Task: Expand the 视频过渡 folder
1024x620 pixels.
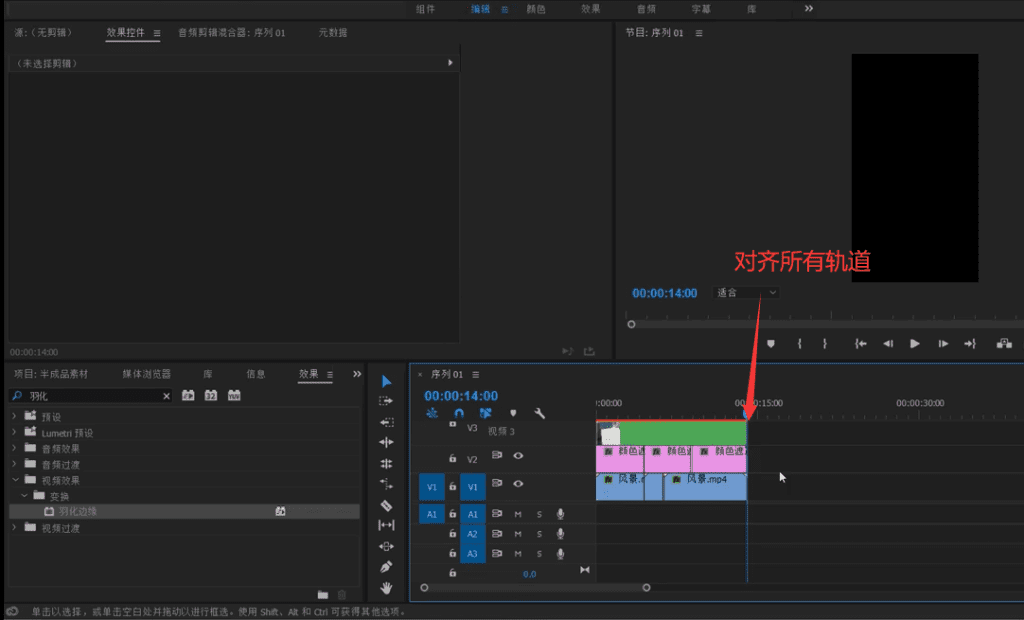Action: point(14,527)
